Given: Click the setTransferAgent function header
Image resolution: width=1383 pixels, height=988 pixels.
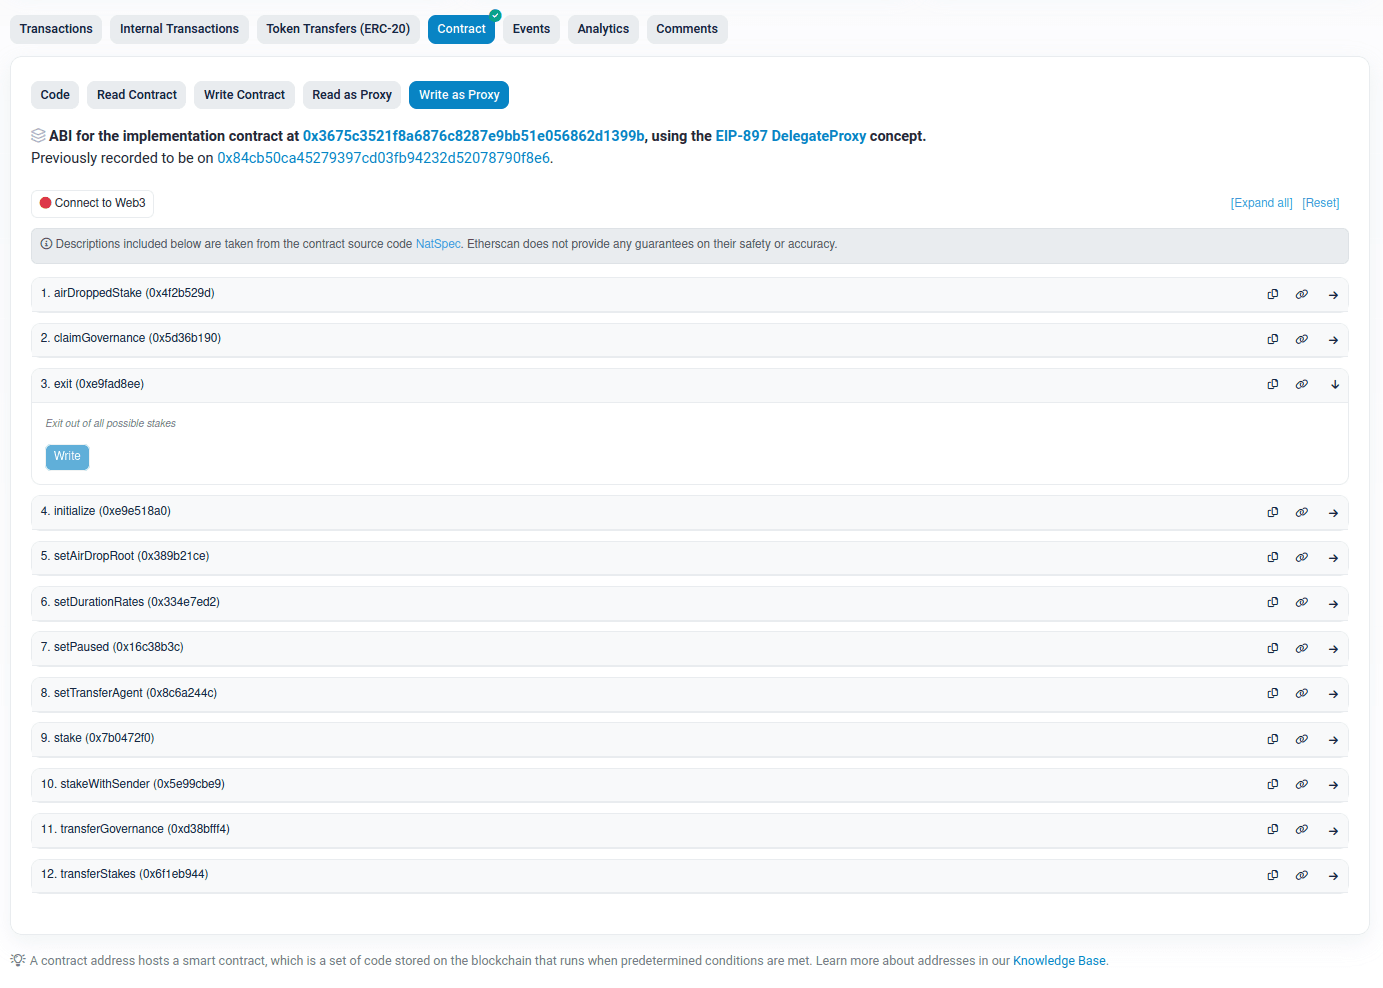Looking at the screenshot, I should [x=129, y=693].
